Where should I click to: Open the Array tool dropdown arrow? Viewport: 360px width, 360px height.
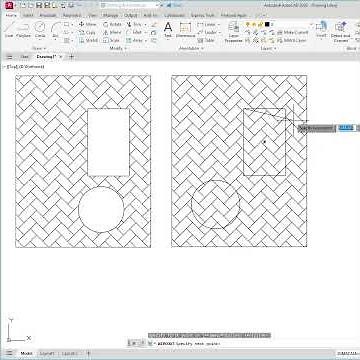[146, 40]
